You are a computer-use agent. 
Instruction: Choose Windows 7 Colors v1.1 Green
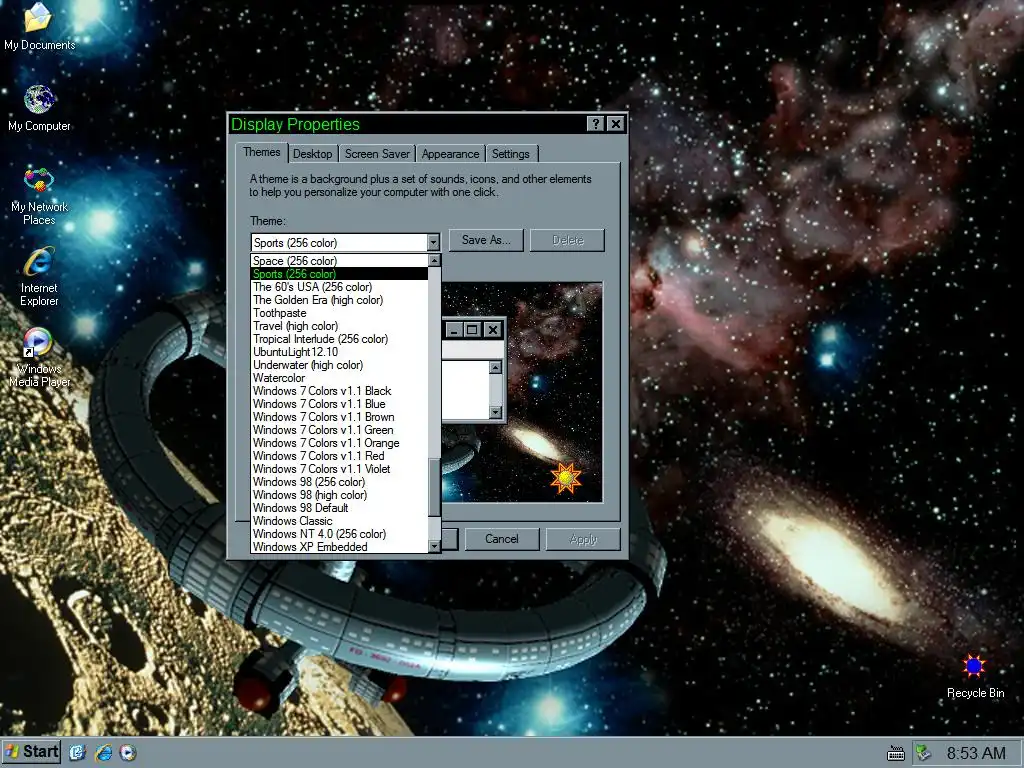tap(340, 430)
